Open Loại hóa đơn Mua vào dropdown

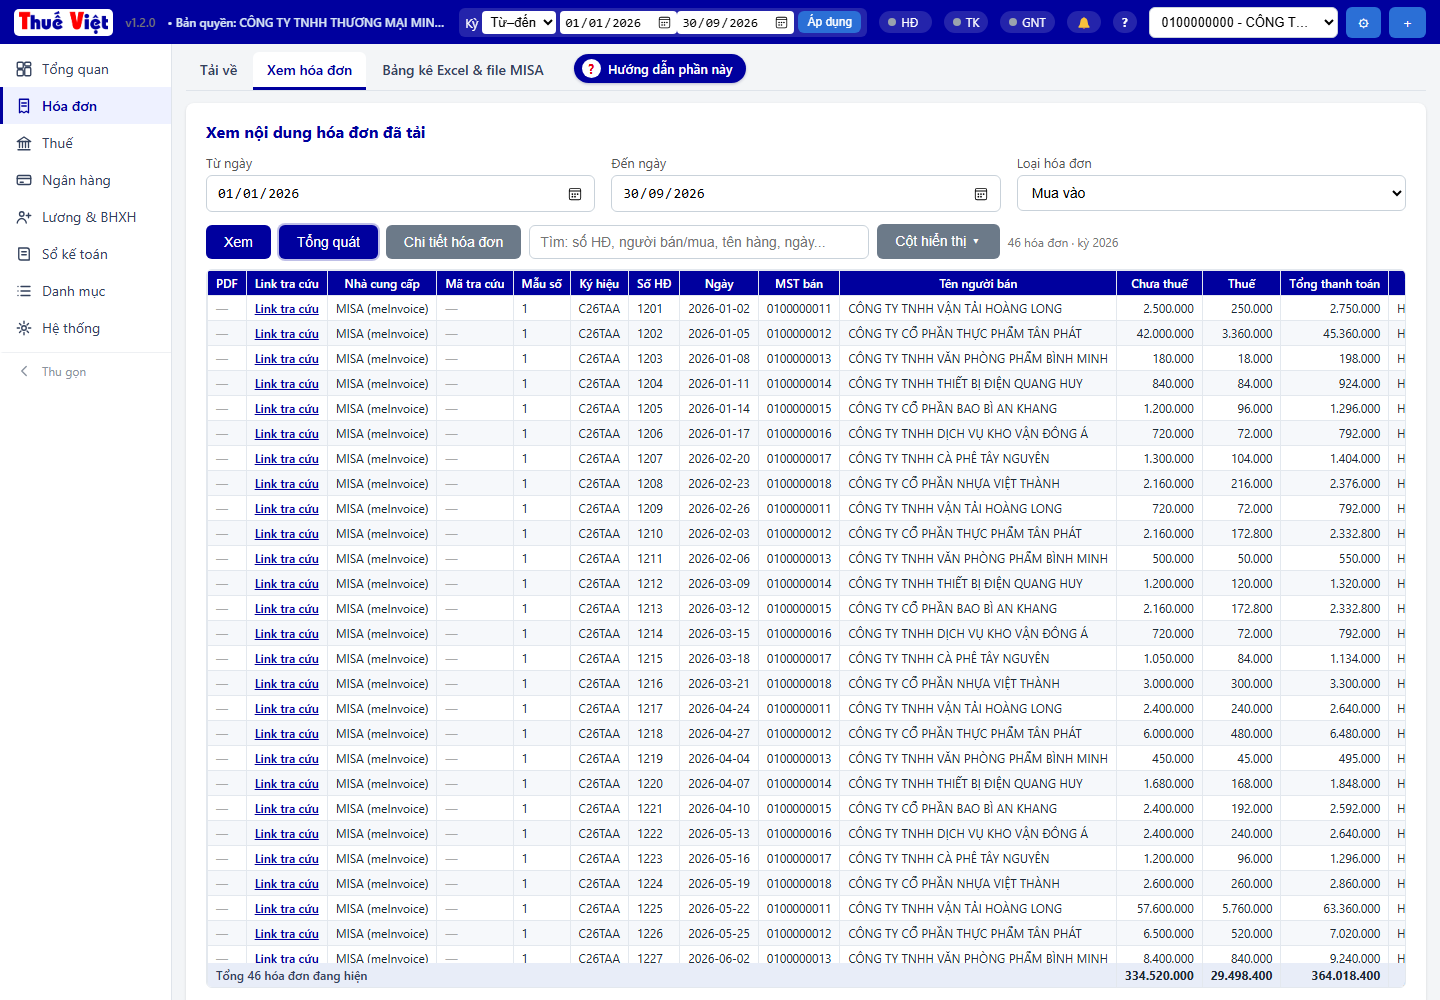pos(1211,193)
